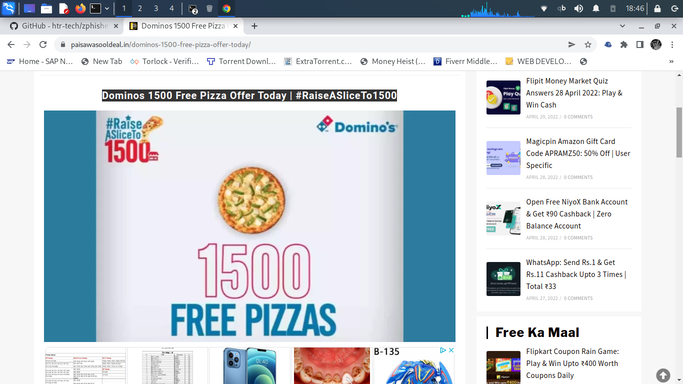Switch to workspace 3

tap(156, 8)
